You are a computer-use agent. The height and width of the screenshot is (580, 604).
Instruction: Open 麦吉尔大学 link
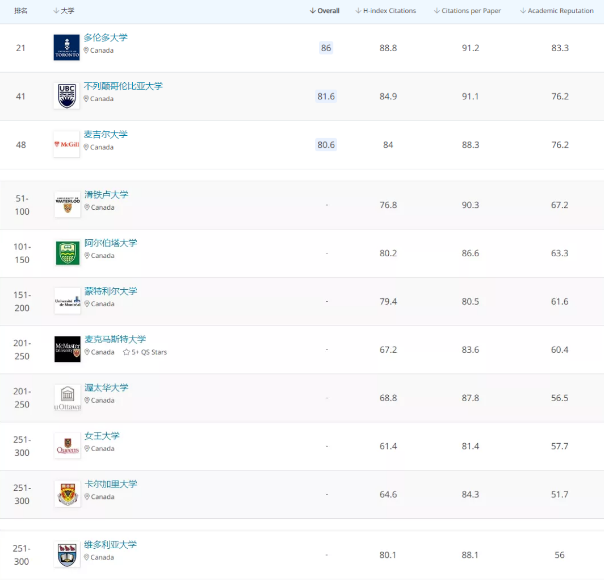[x=106, y=134]
